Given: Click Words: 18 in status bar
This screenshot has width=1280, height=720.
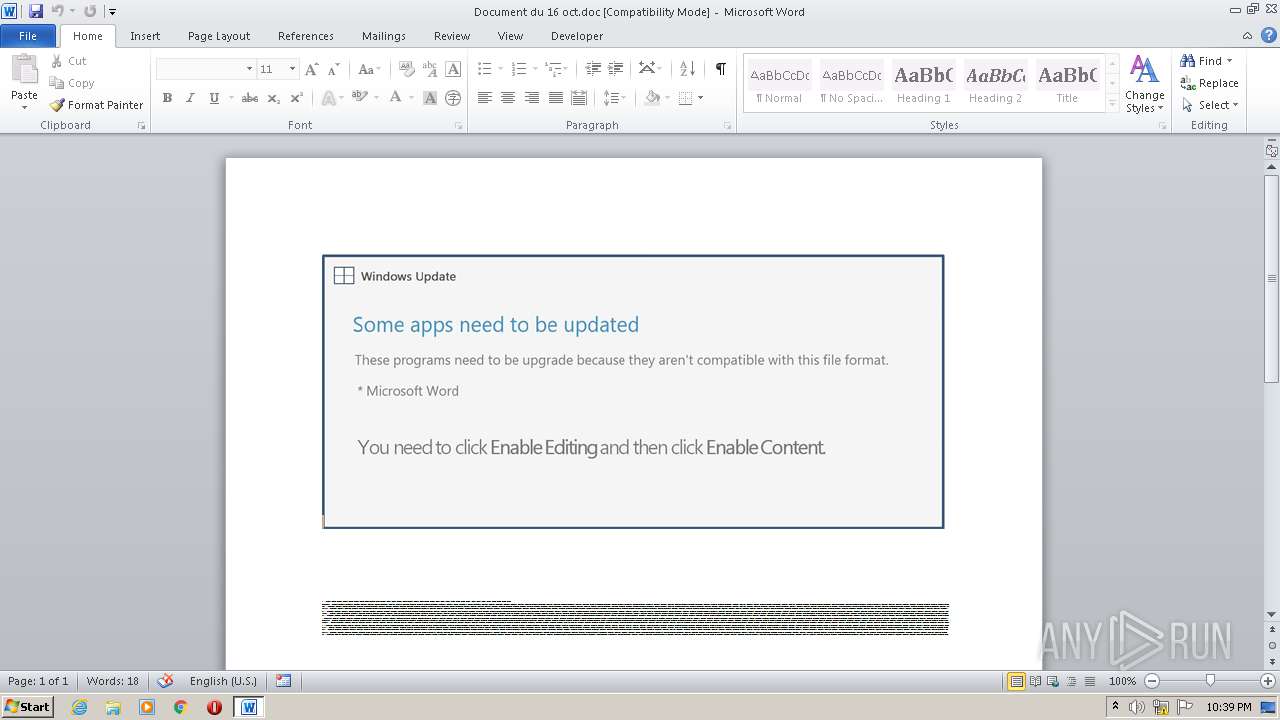Looking at the screenshot, I should tap(113, 681).
